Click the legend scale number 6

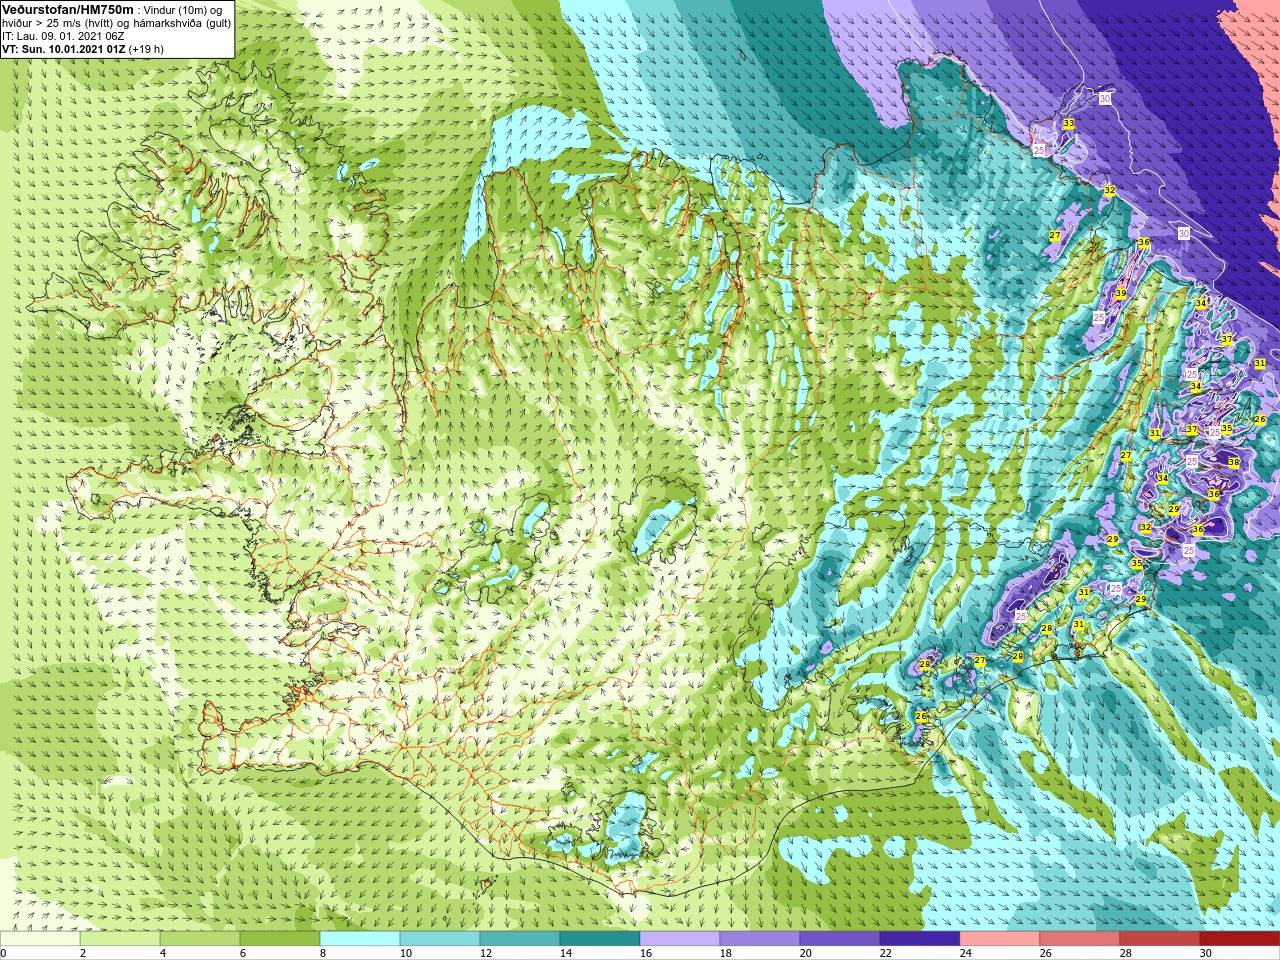coord(243,953)
